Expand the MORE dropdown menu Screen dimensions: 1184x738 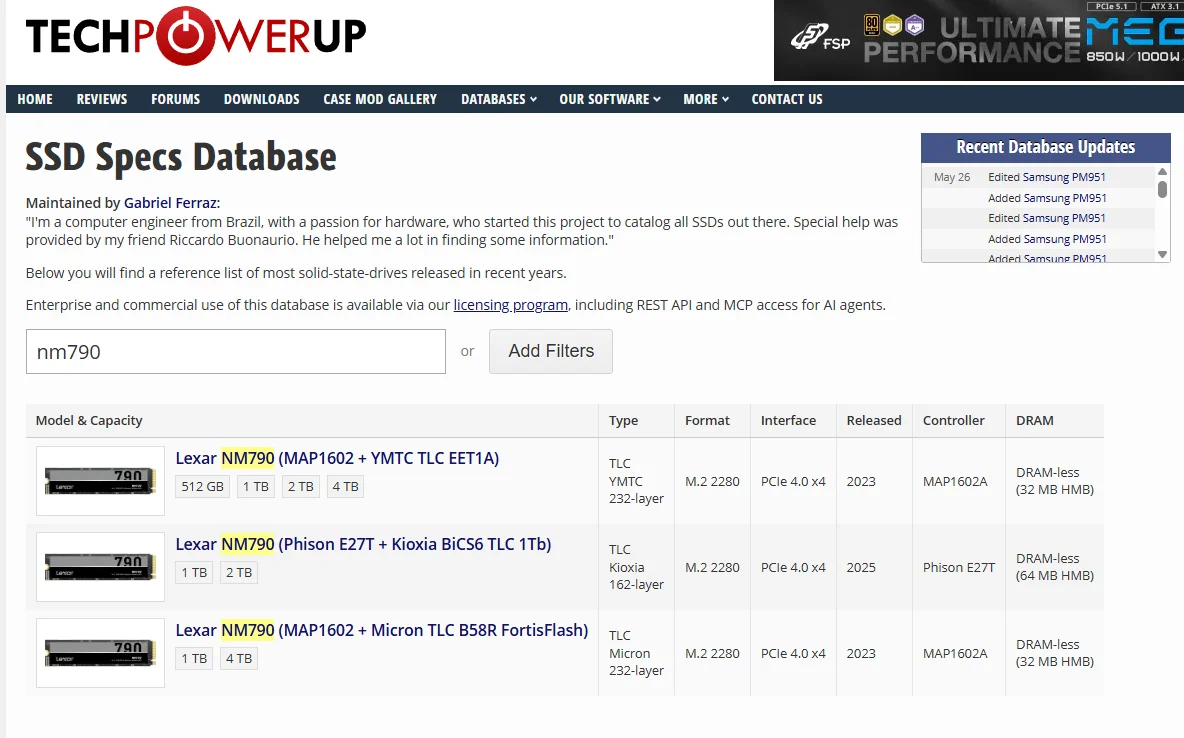pos(706,99)
